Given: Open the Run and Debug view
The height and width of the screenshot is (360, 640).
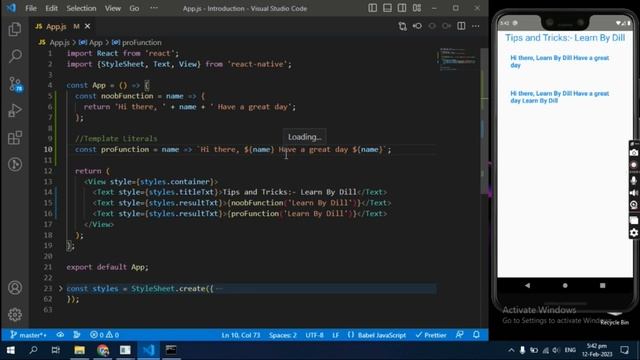Looking at the screenshot, I should pyautogui.click(x=15, y=111).
